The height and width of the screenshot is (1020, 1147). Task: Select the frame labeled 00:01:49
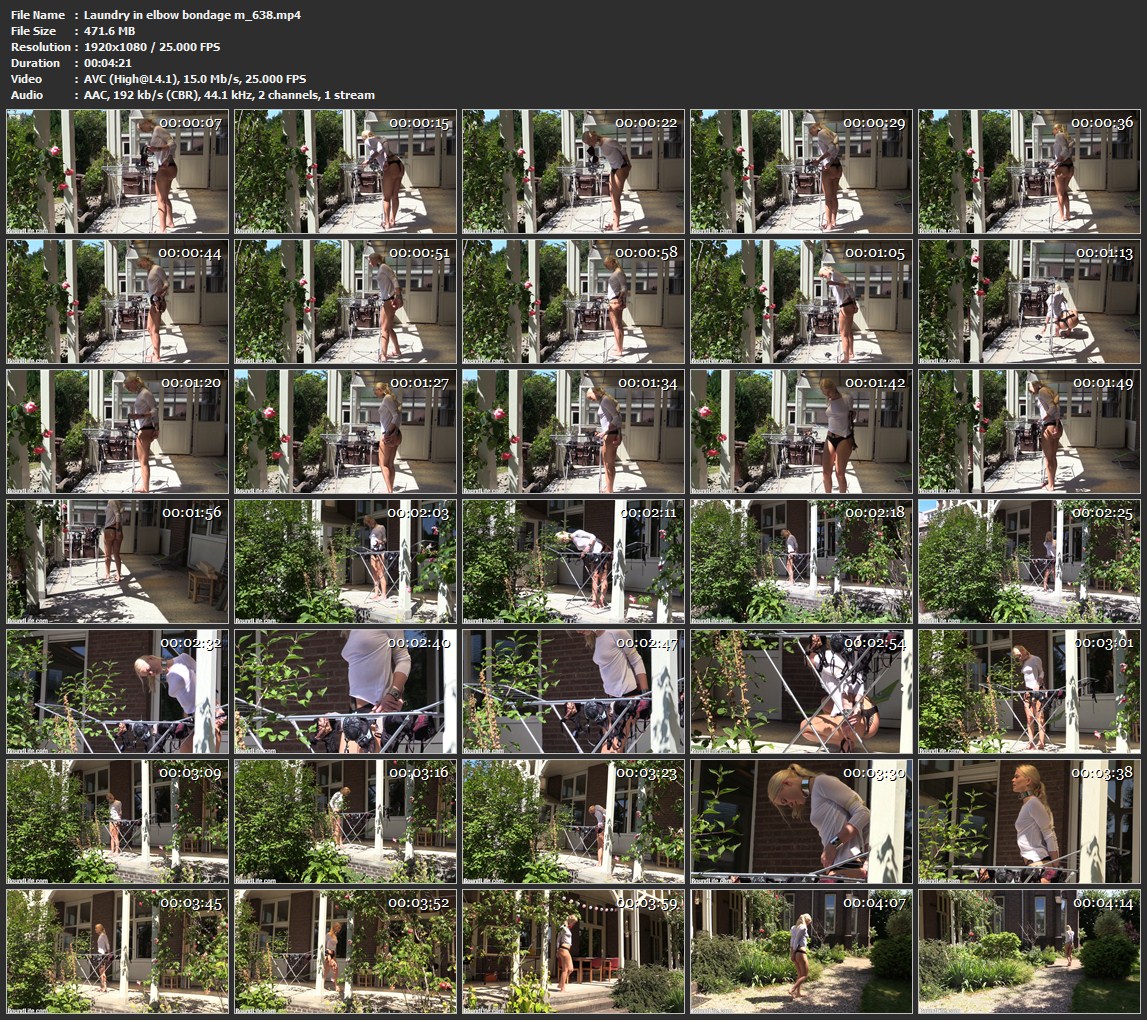click(1029, 432)
